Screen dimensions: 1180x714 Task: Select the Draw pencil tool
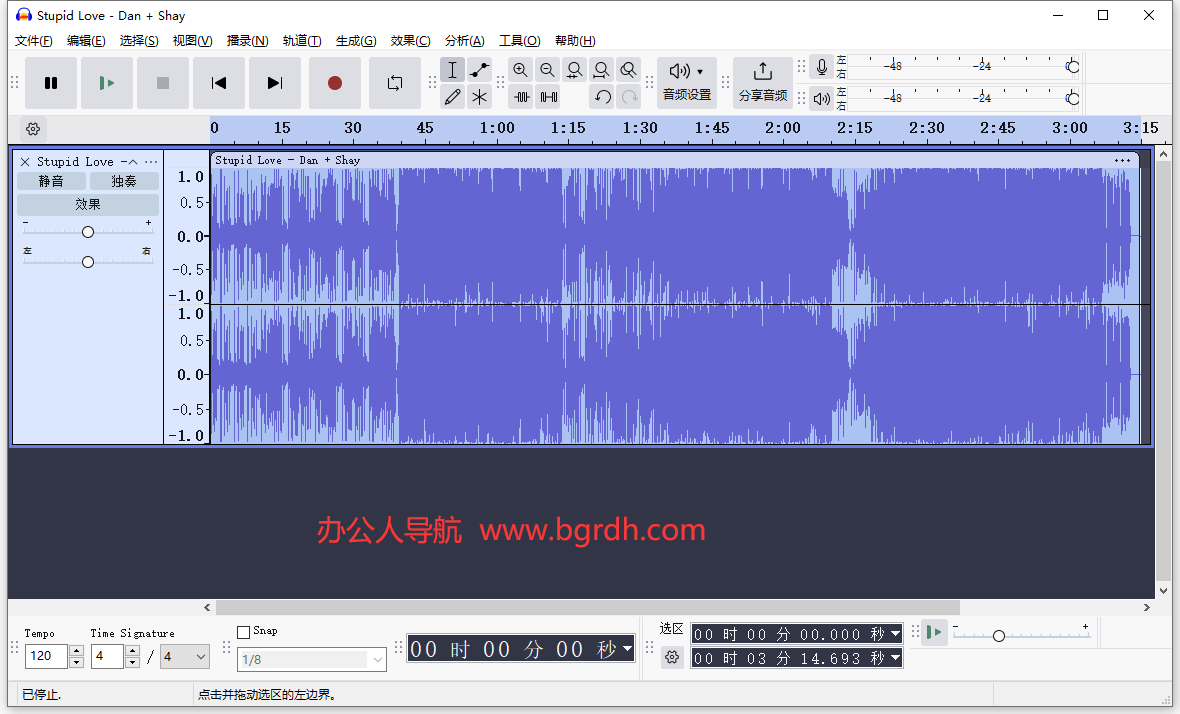point(452,97)
